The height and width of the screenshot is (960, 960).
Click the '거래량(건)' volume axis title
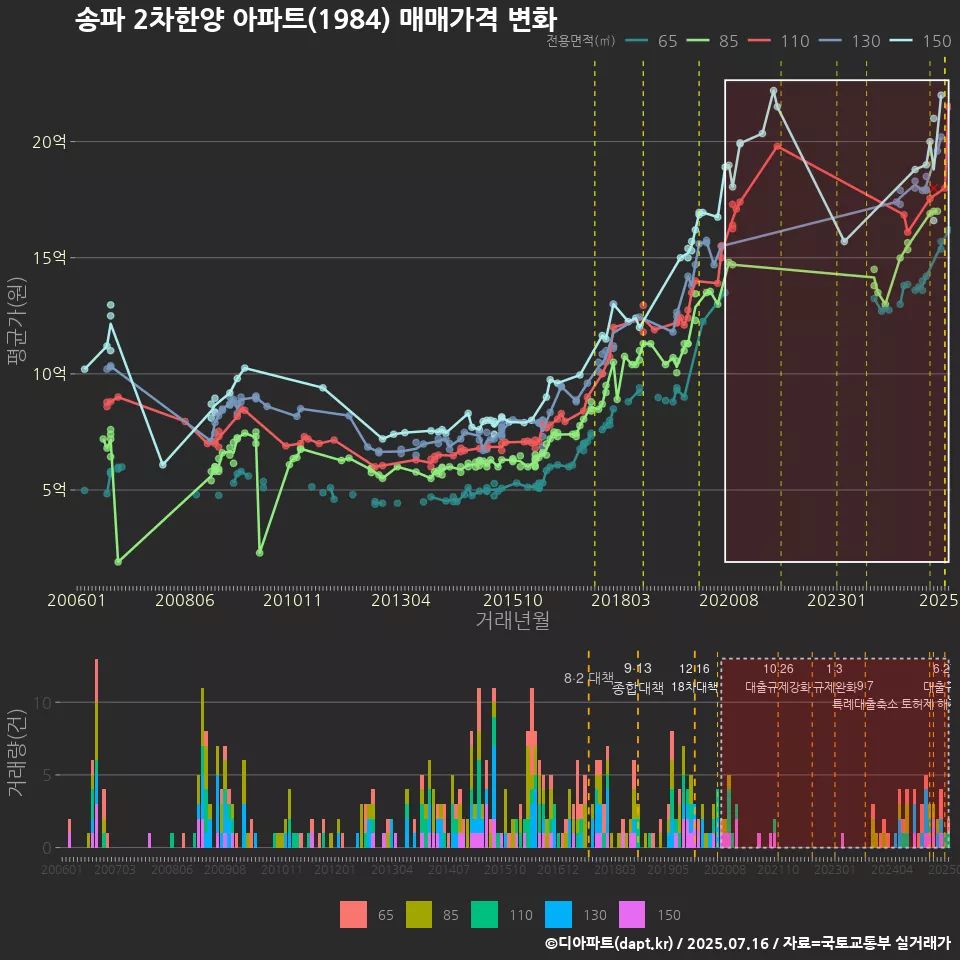(16, 753)
